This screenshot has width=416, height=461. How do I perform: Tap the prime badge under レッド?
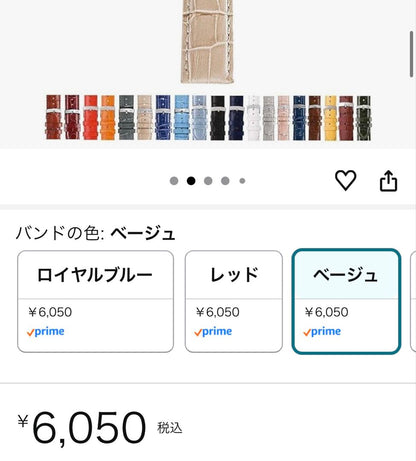(x=213, y=331)
